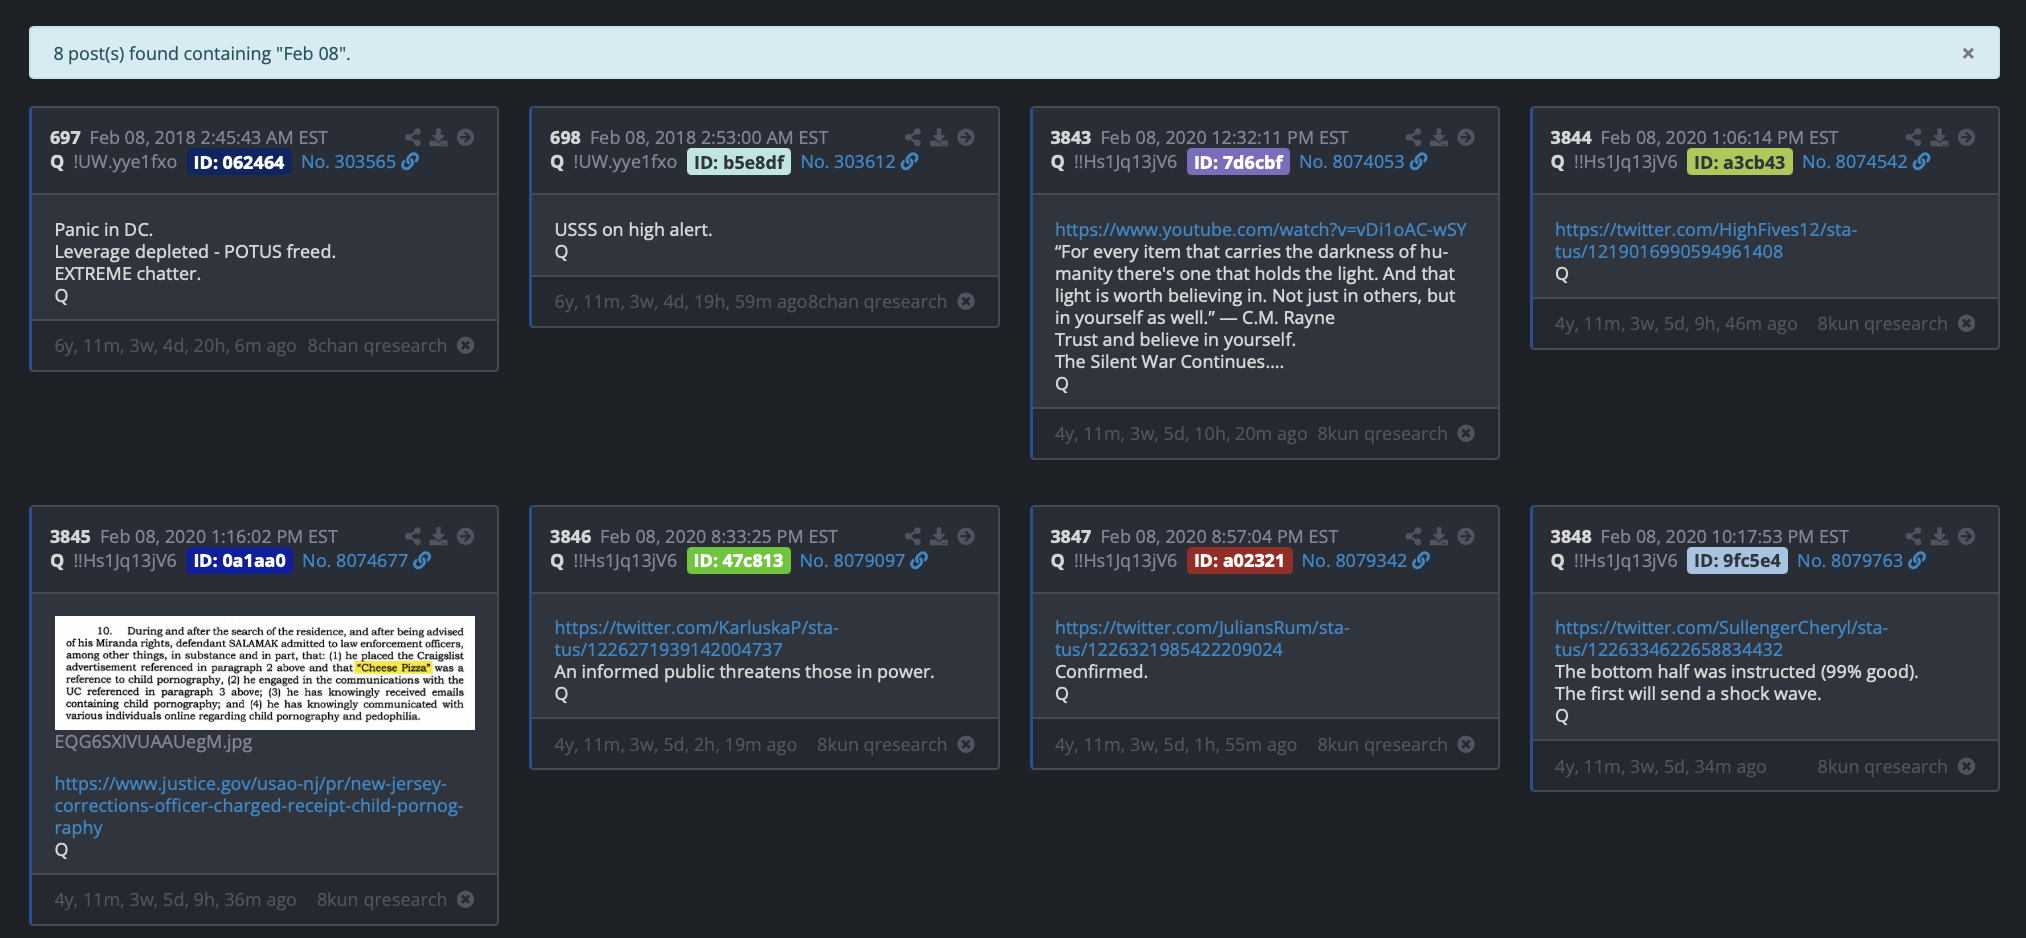
Task: Click the 8chan qresearch icon in post 697 footer
Action: tap(465, 345)
